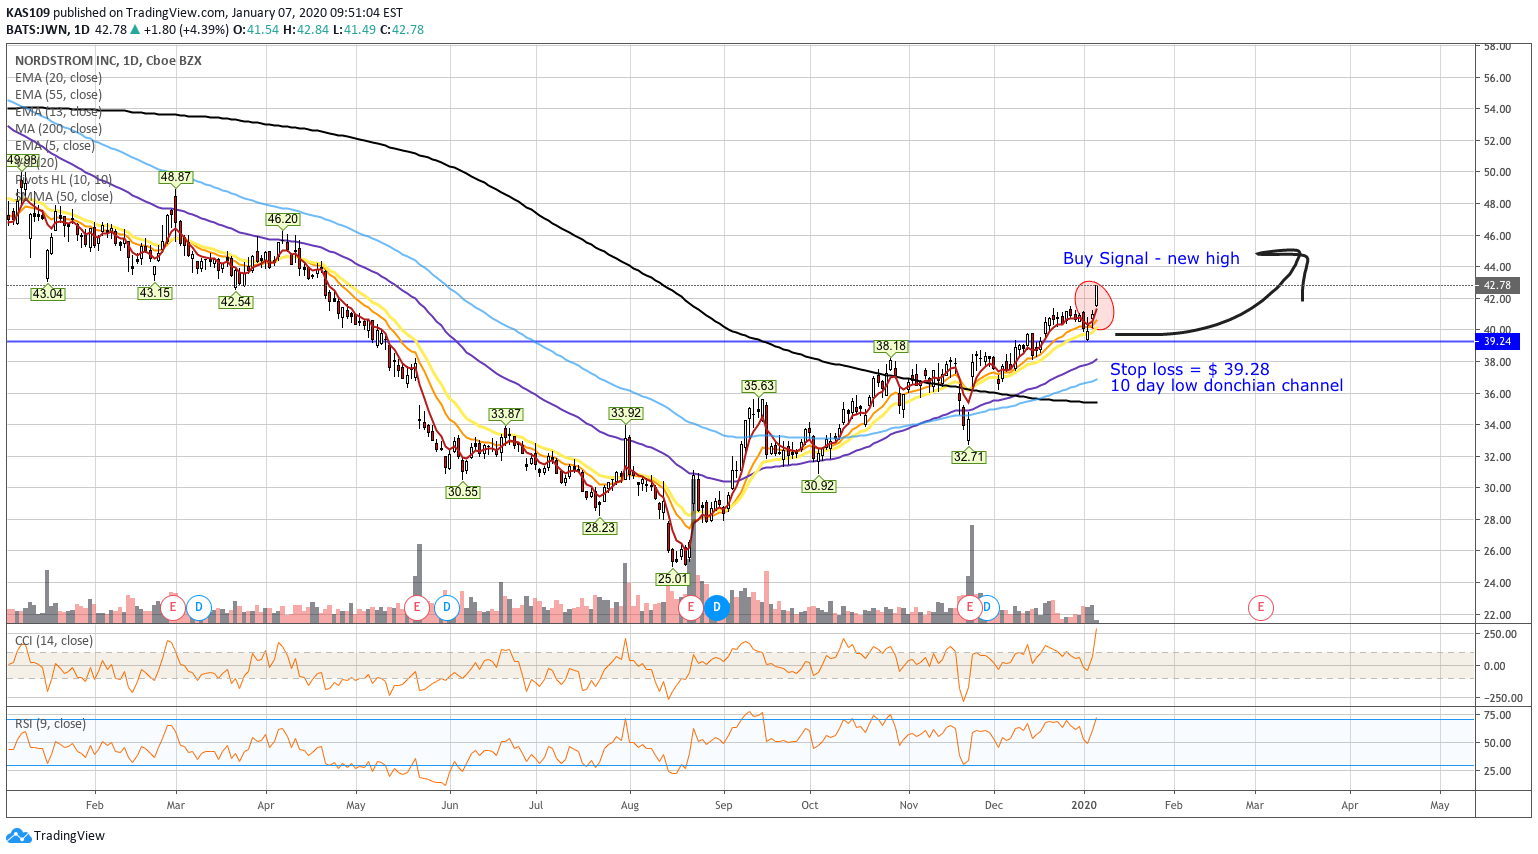Select the earnings E marker in late August
1538x854 pixels.
[x=690, y=607]
